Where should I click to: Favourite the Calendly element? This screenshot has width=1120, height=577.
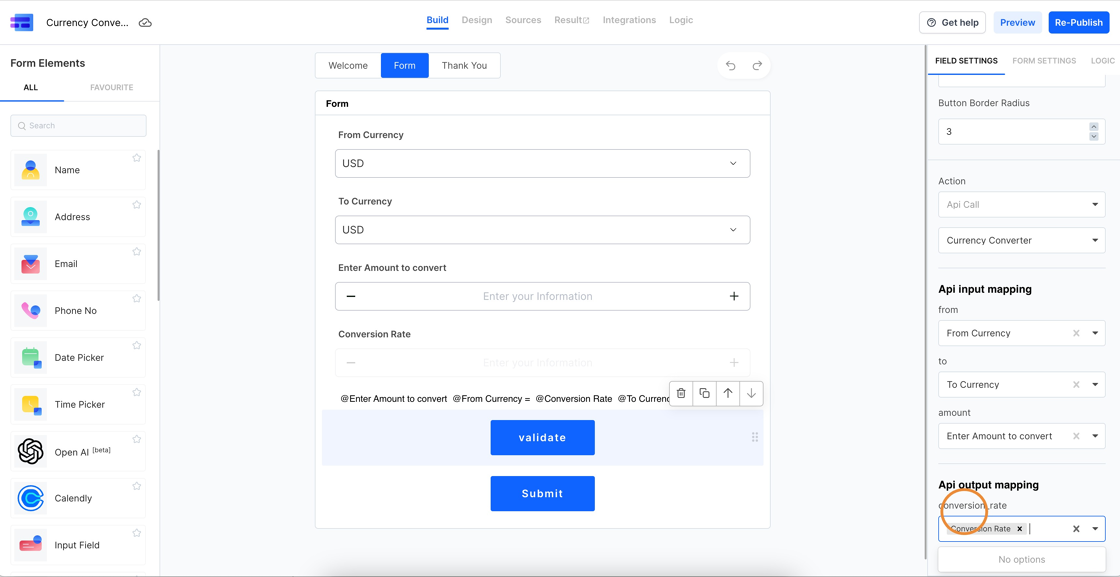click(x=137, y=485)
